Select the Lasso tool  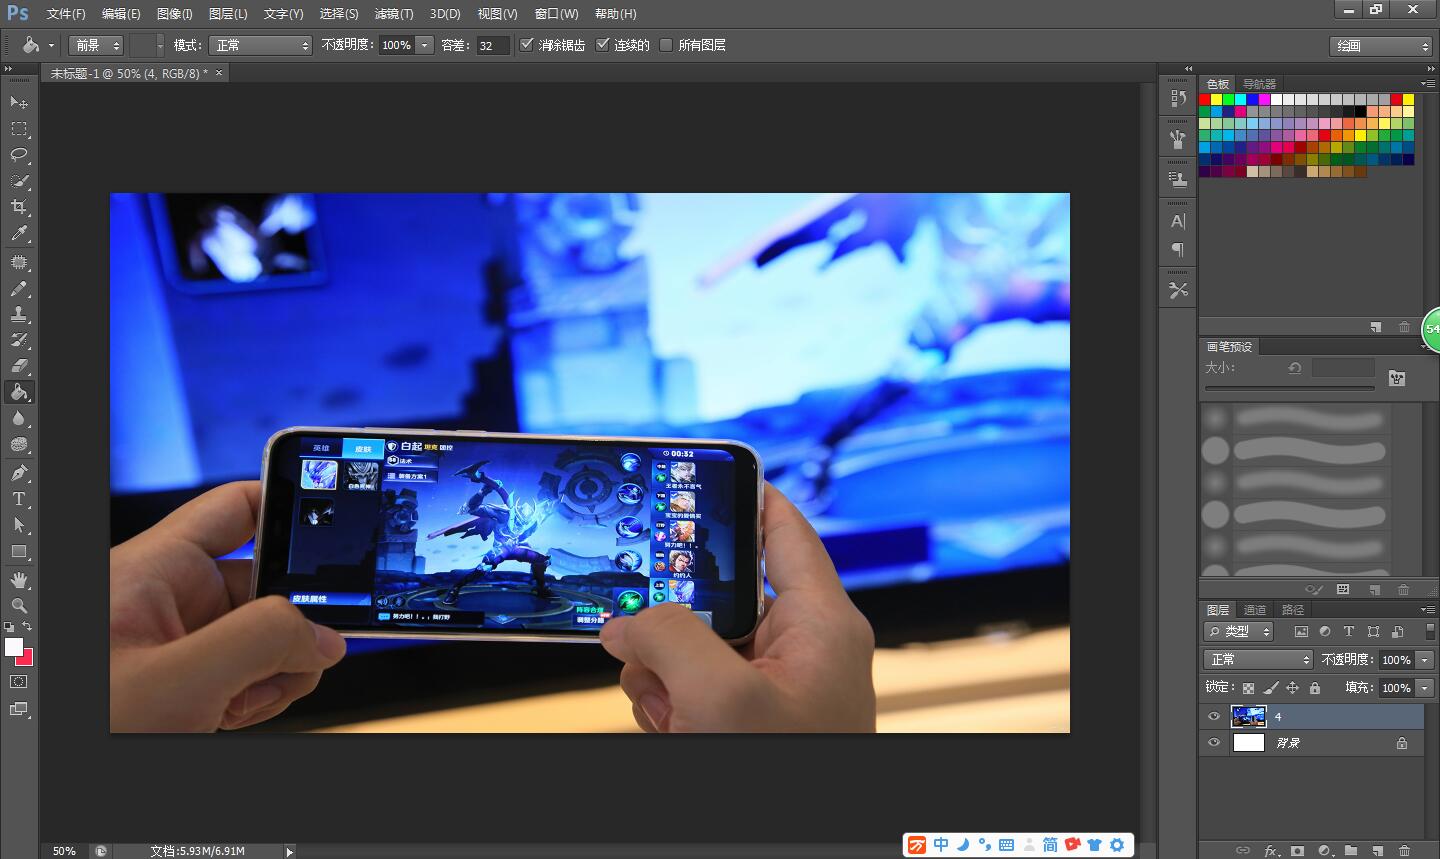coord(19,155)
